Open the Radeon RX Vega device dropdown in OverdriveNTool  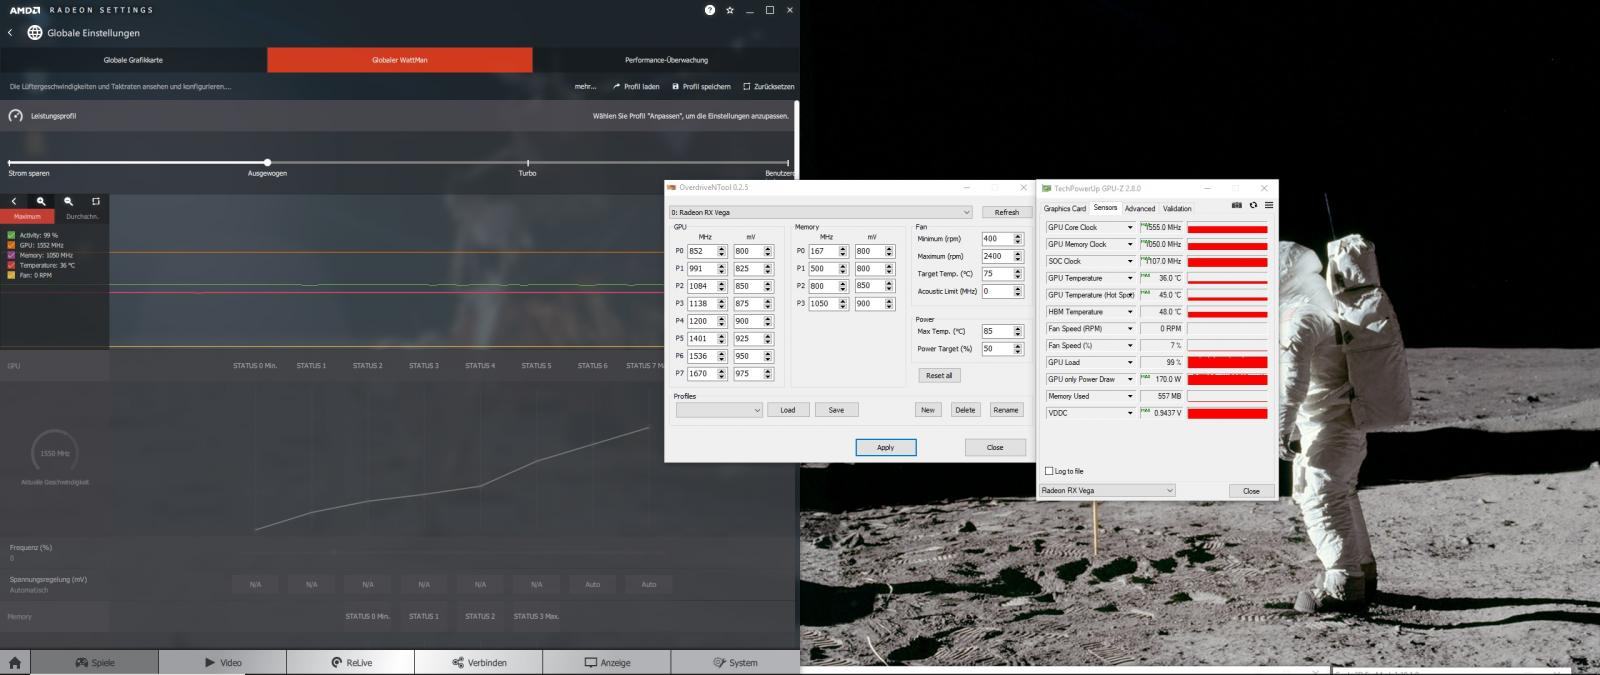coord(820,212)
